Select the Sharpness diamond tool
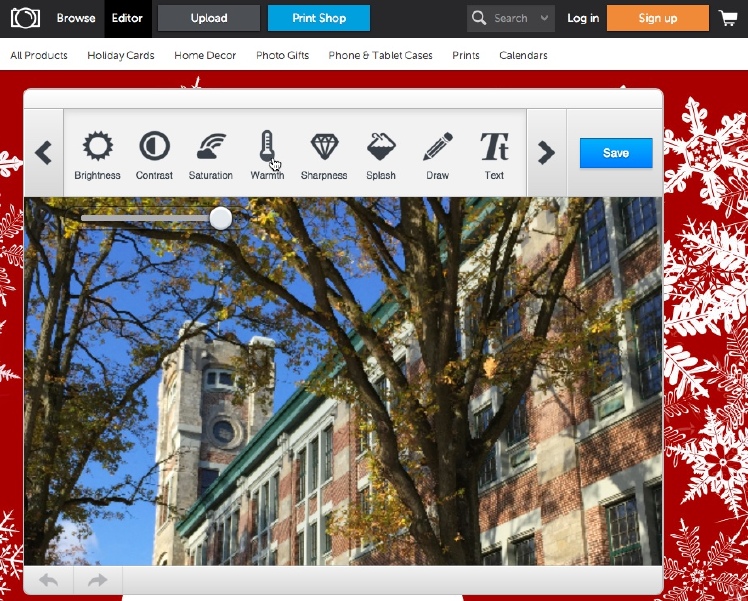The image size is (748, 601). [x=324, y=155]
